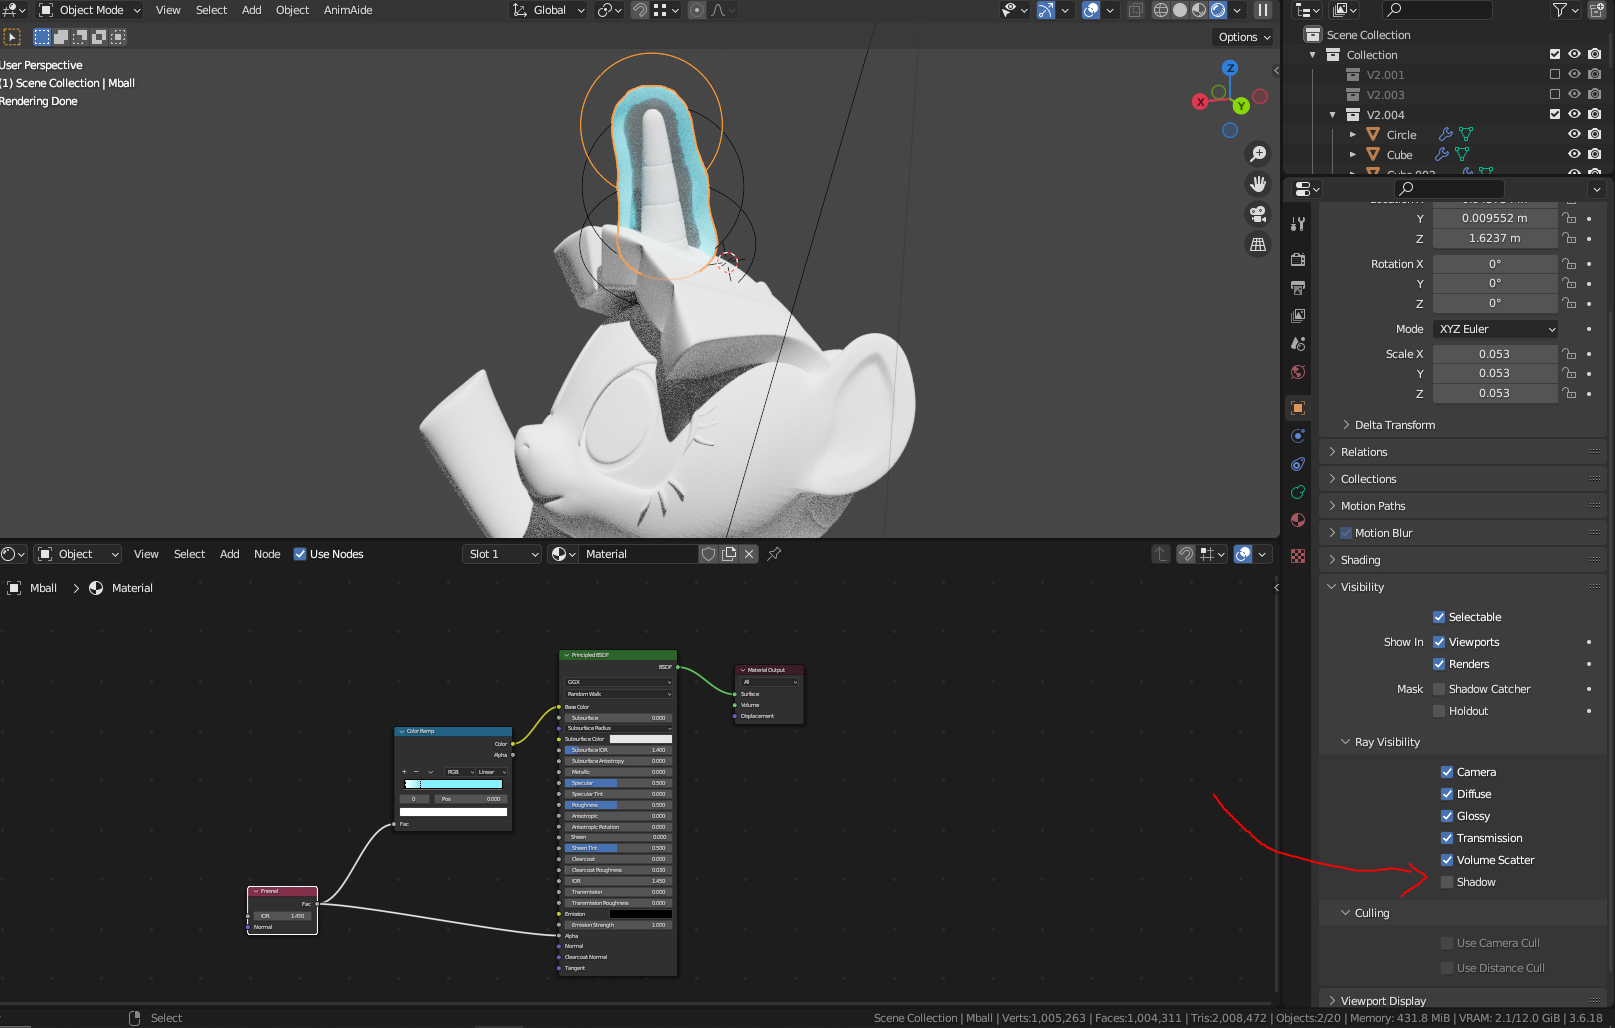The image size is (1615, 1028).
Task: Switch to wireframe viewport shading
Action: tap(1161, 10)
